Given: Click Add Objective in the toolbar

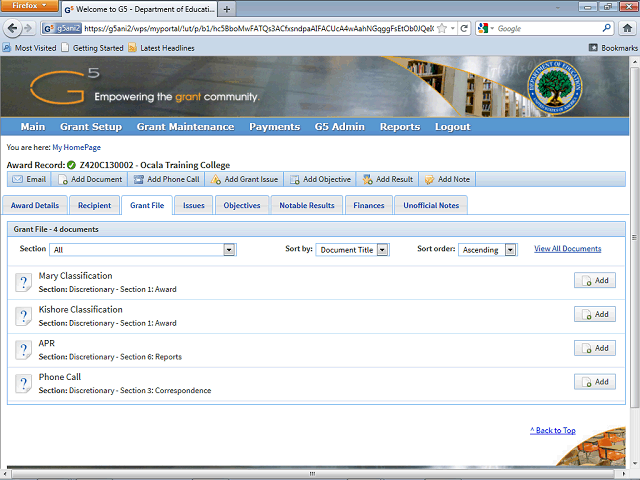Looking at the screenshot, I should pyautogui.click(x=320, y=179).
